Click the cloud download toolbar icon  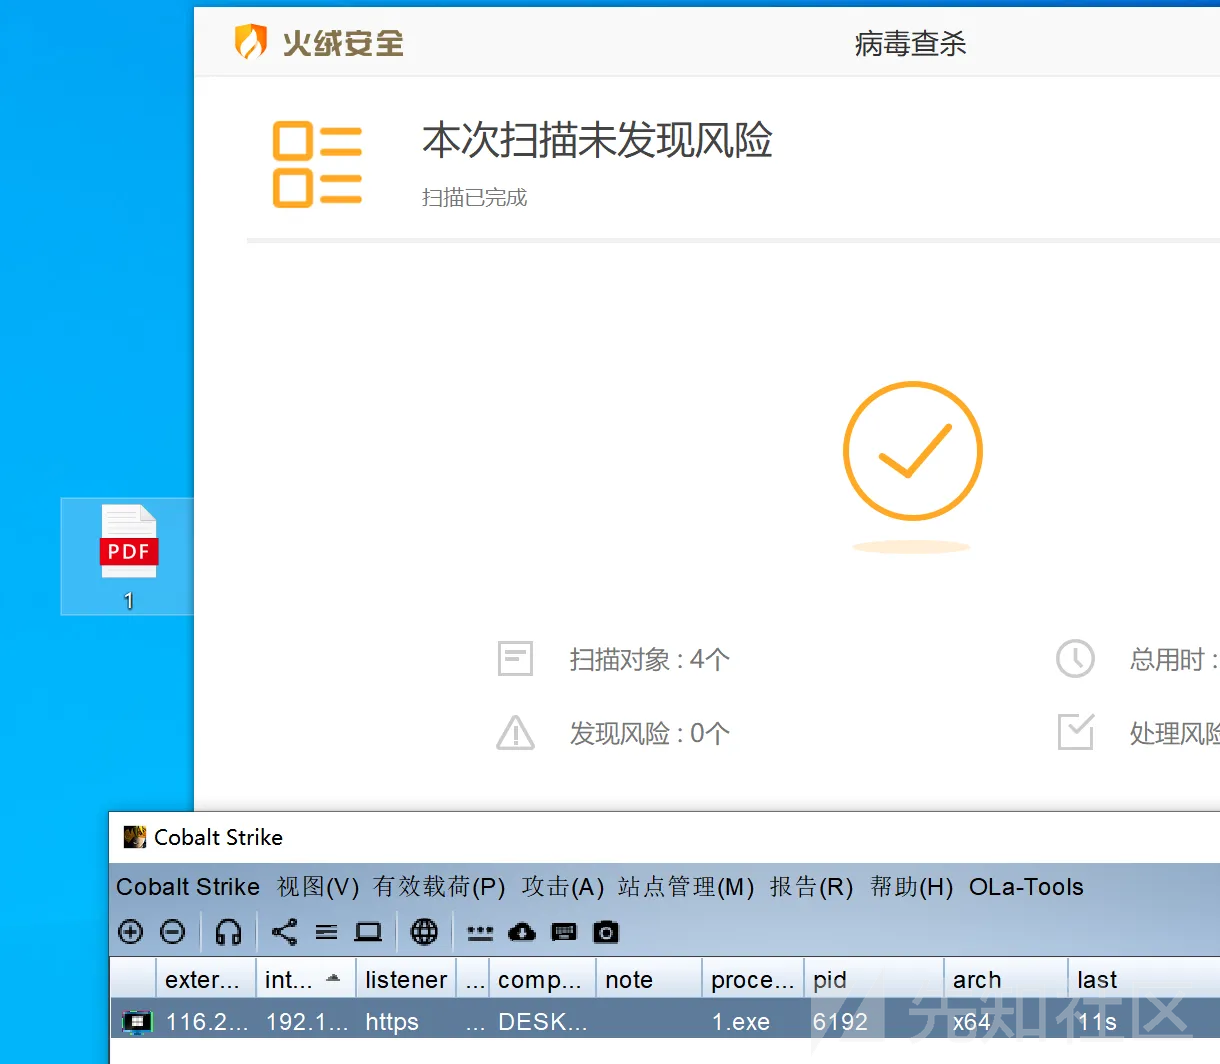522,932
